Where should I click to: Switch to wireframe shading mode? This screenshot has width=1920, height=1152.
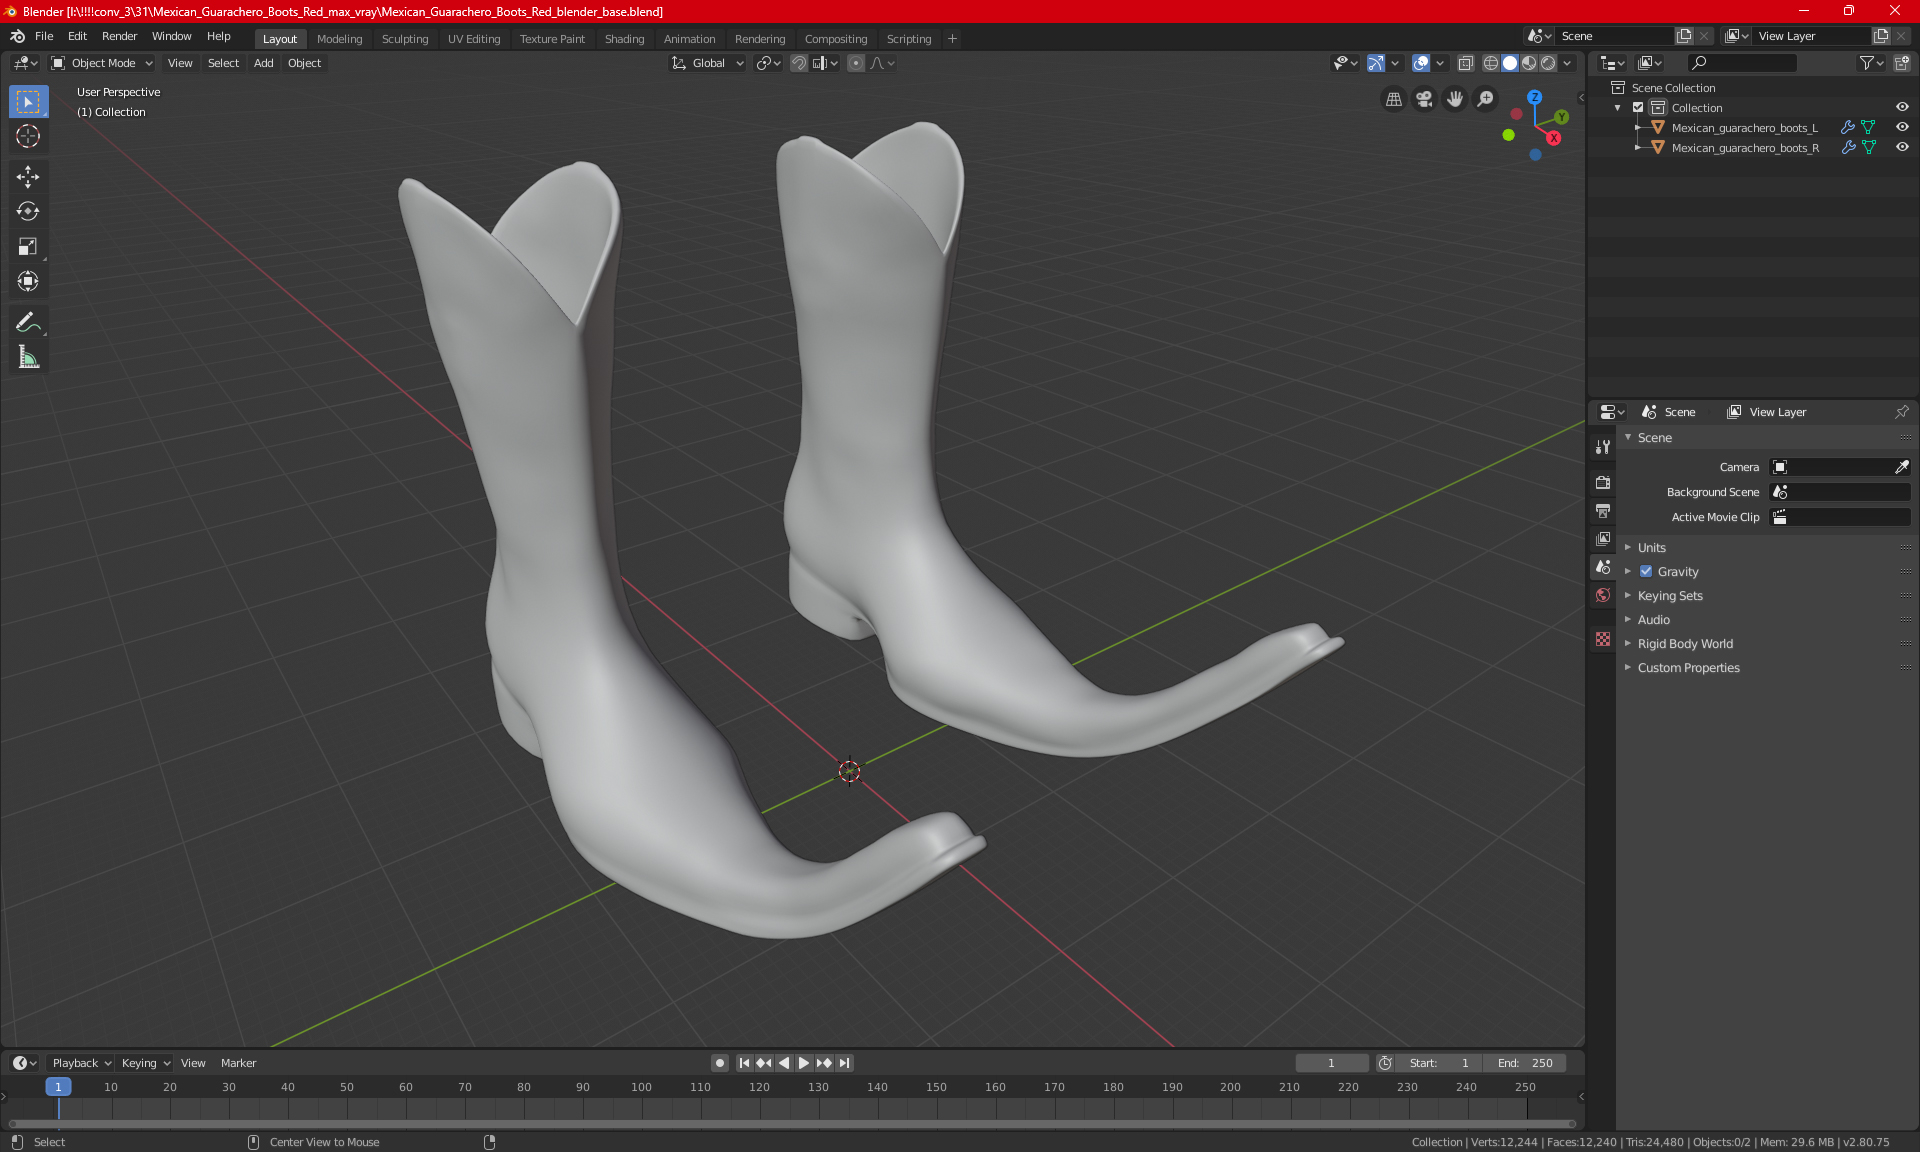pos(1490,63)
